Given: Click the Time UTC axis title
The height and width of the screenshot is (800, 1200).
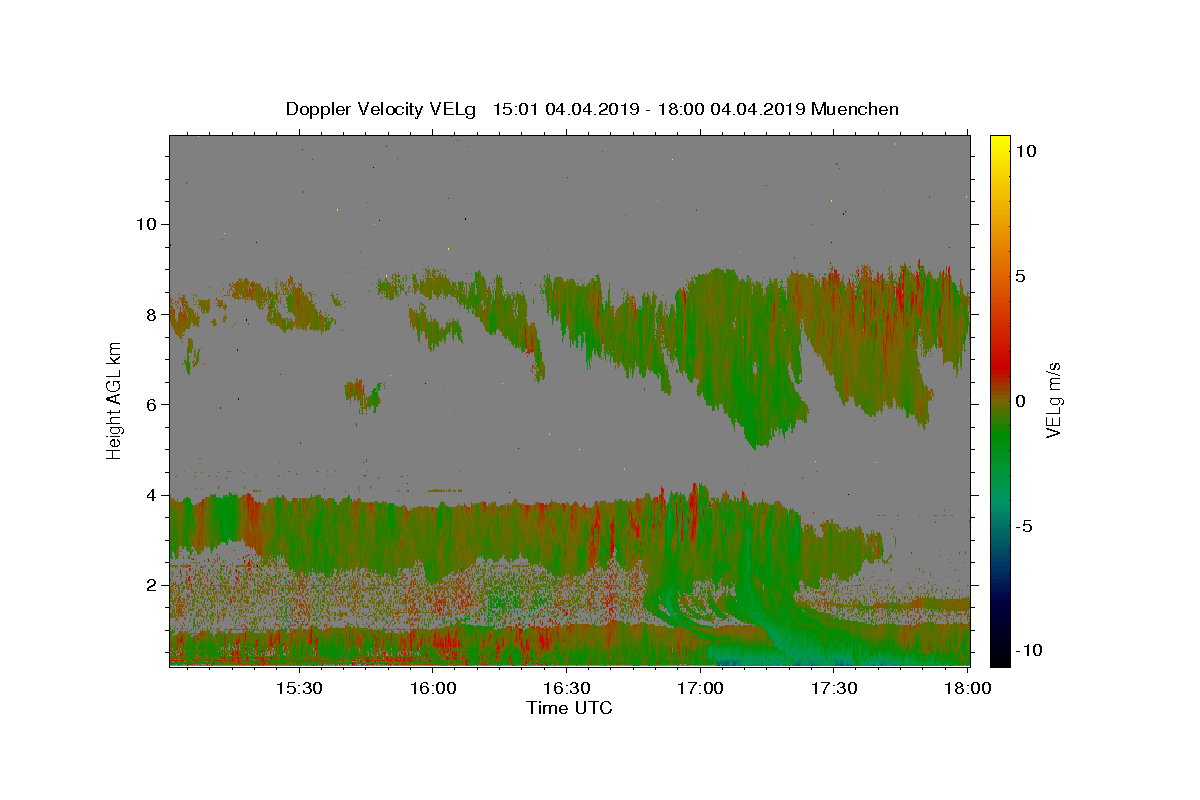Looking at the screenshot, I should point(569,708).
